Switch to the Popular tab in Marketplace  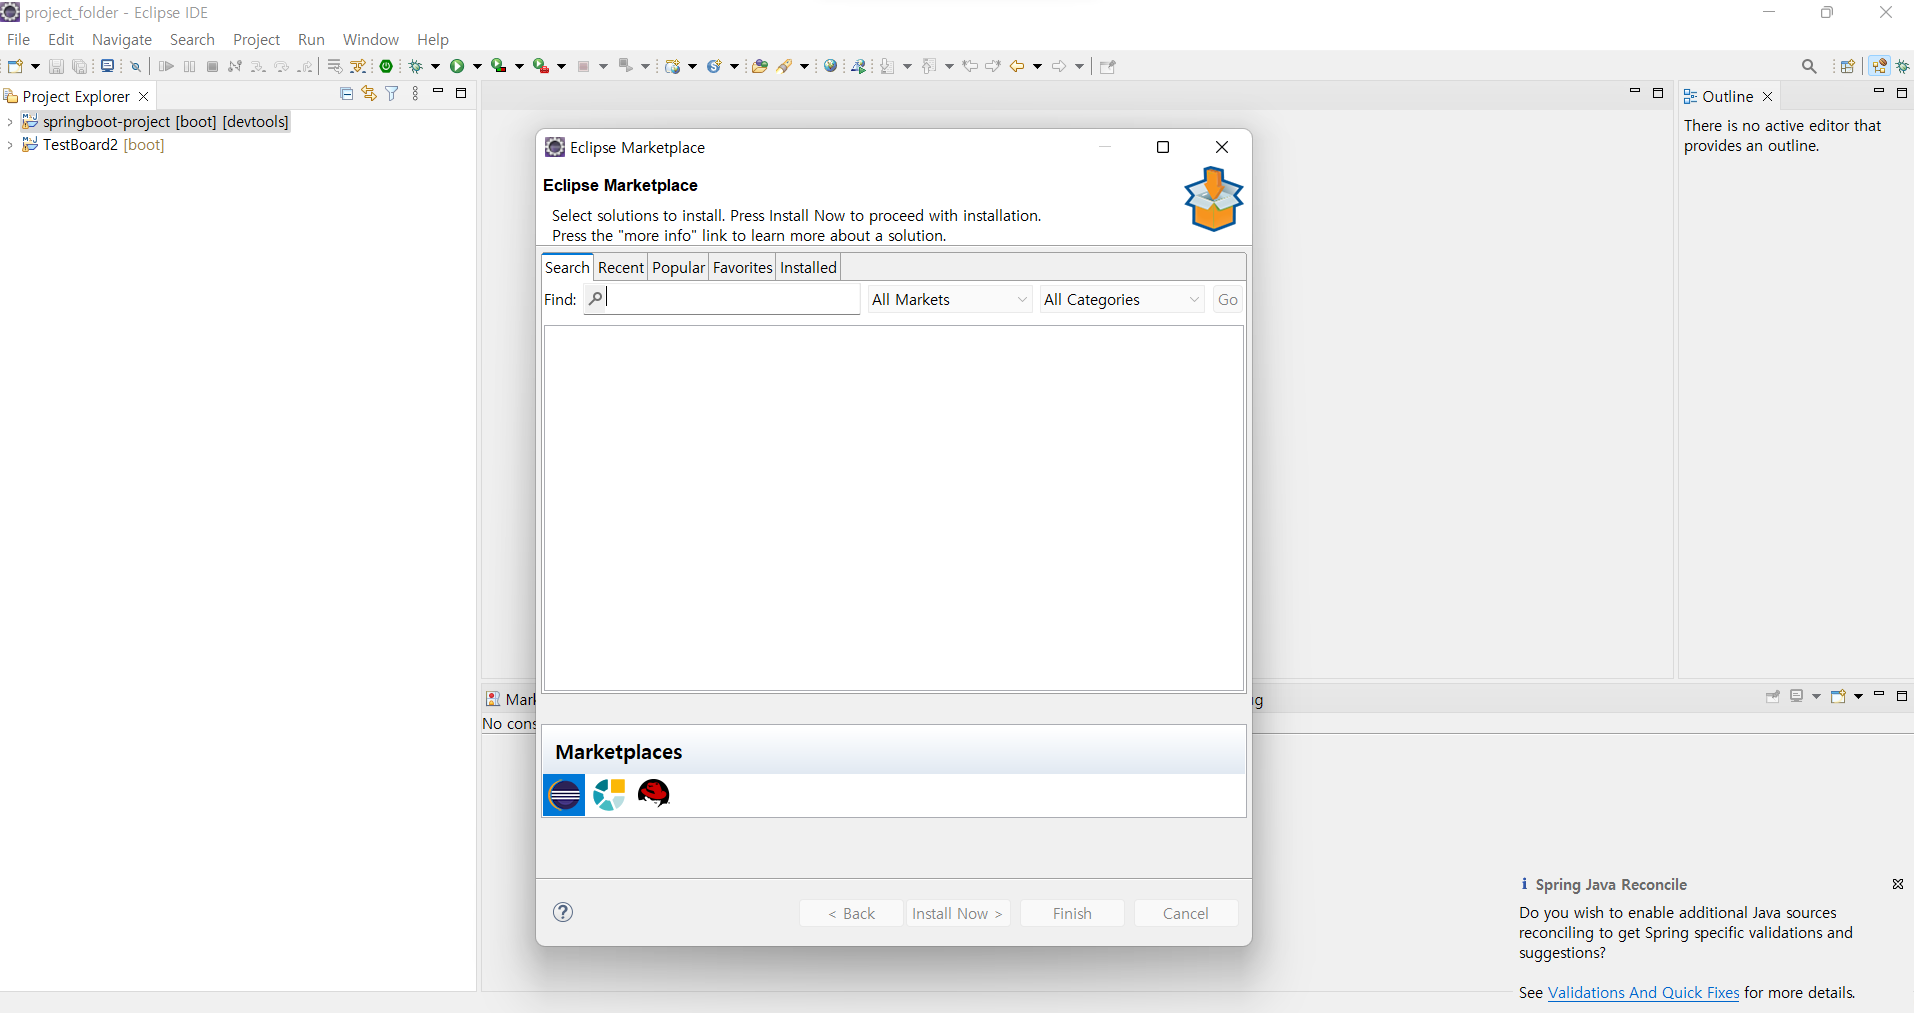pyautogui.click(x=678, y=267)
